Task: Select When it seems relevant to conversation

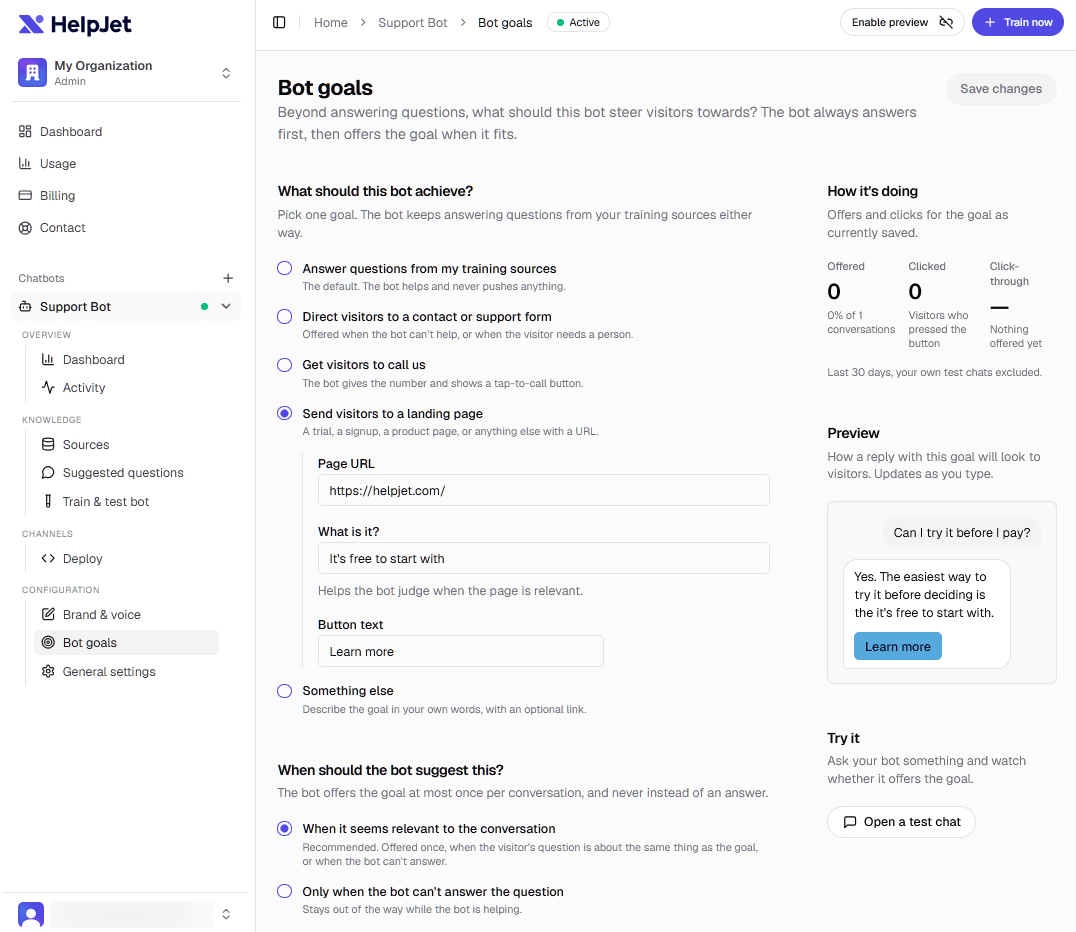Action: coord(284,828)
